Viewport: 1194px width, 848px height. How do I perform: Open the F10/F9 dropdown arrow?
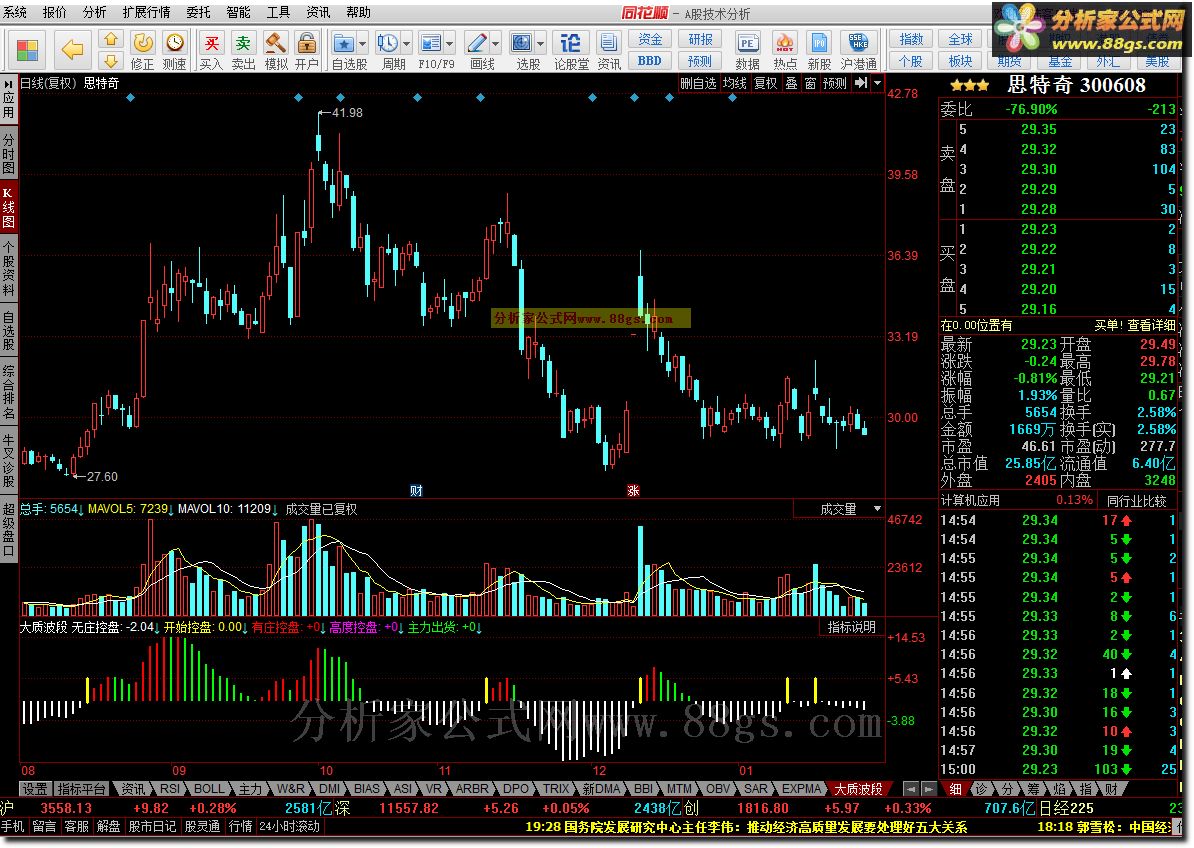coord(449,43)
